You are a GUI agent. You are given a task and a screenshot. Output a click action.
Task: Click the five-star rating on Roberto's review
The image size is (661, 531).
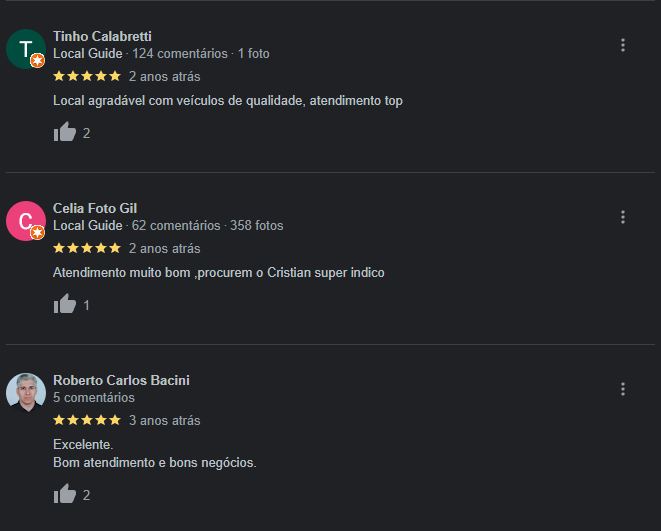(x=87, y=420)
